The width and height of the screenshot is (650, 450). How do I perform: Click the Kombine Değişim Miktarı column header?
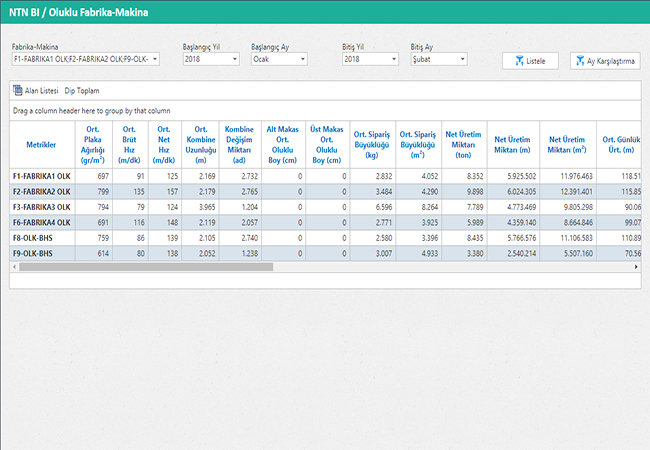pos(238,144)
